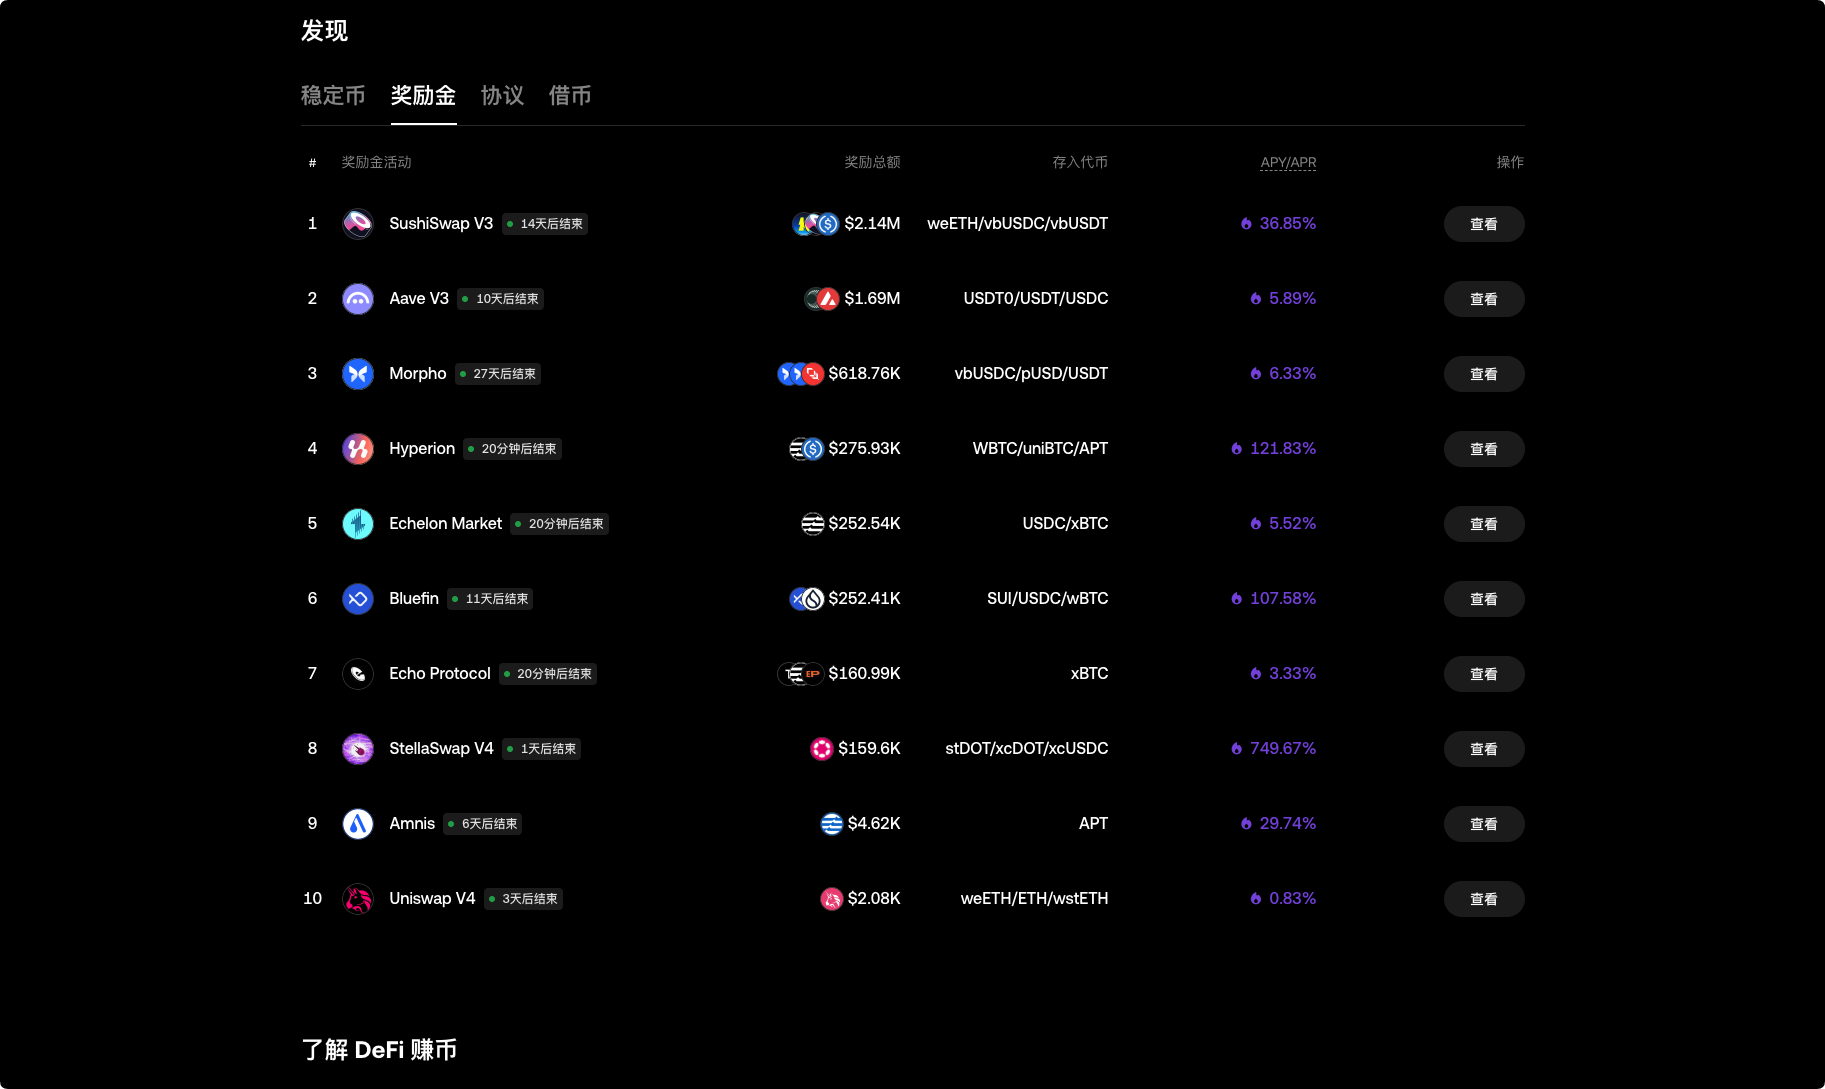1825x1089 pixels.
Task: Click 查看 for Uniswap V4
Action: pyautogui.click(x=1484, y=898)
